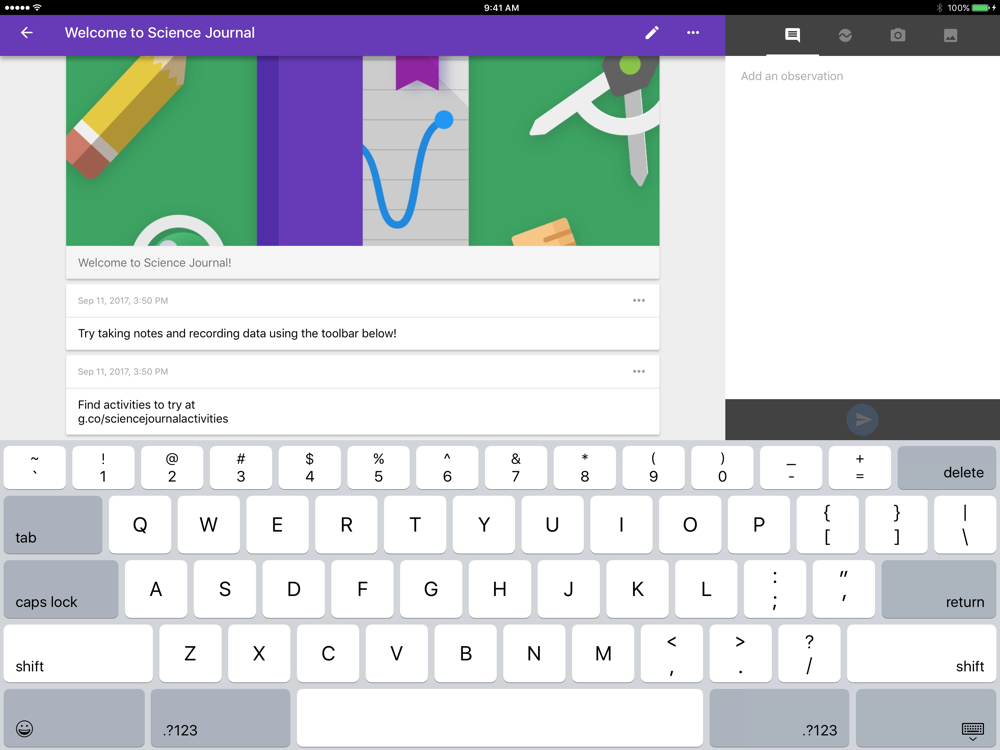Open options for the 'Try taking notes' card
Image resolution: width=1000 pixels, height=750 pixels.
click(638, 300)
